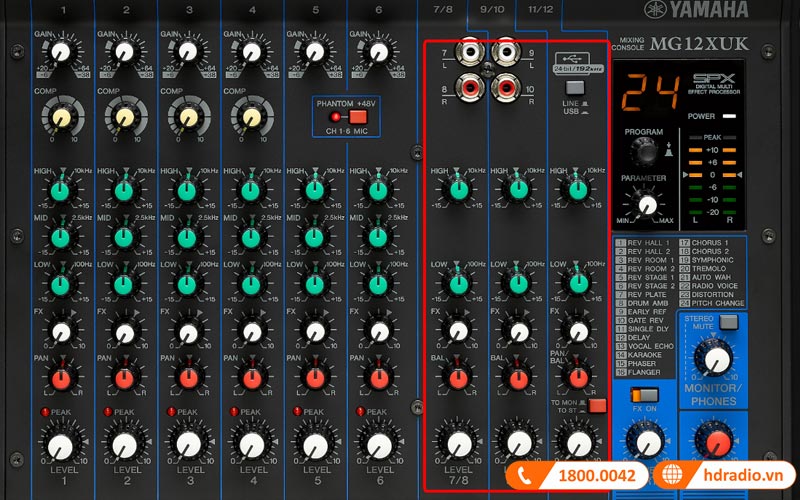This screenshot has width=800, height=500.
Task: Click channel 11/12 HIGH EQ knob
Action: [578, 190]
